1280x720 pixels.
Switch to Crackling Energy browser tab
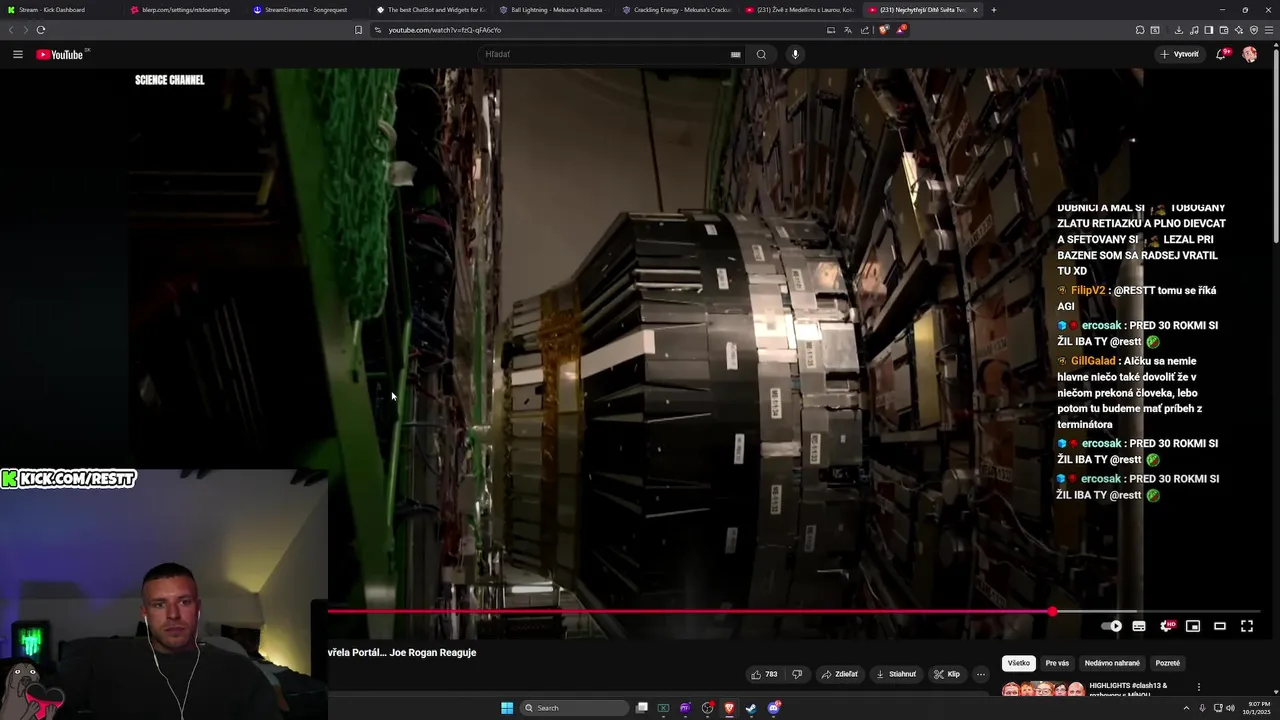coord(677,10)
